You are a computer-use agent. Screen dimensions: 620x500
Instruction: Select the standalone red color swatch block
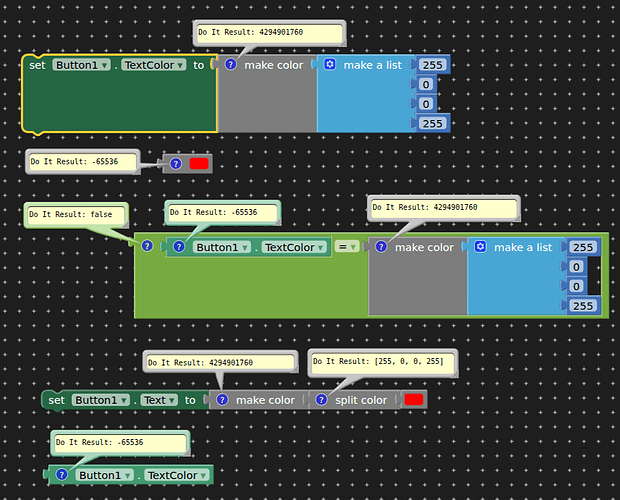tap(198, 163)
